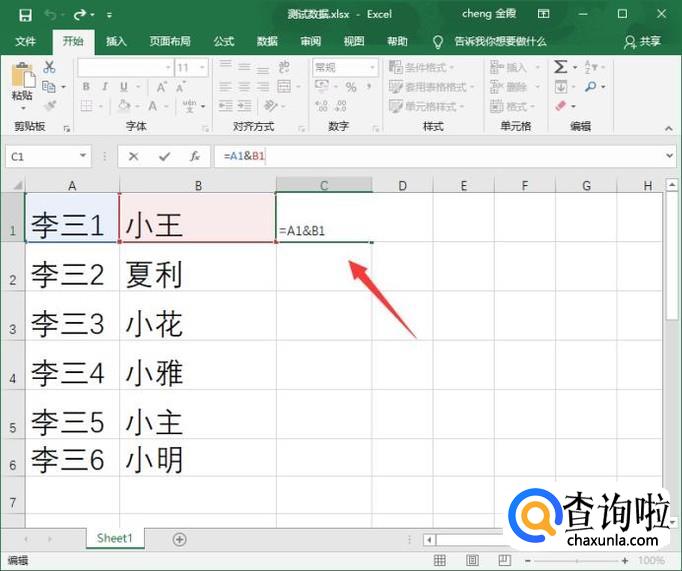Open the 插入 (Insert) ribbon tab
The width and height of the screenshot is (682, 571).
[x=117, y=41]
